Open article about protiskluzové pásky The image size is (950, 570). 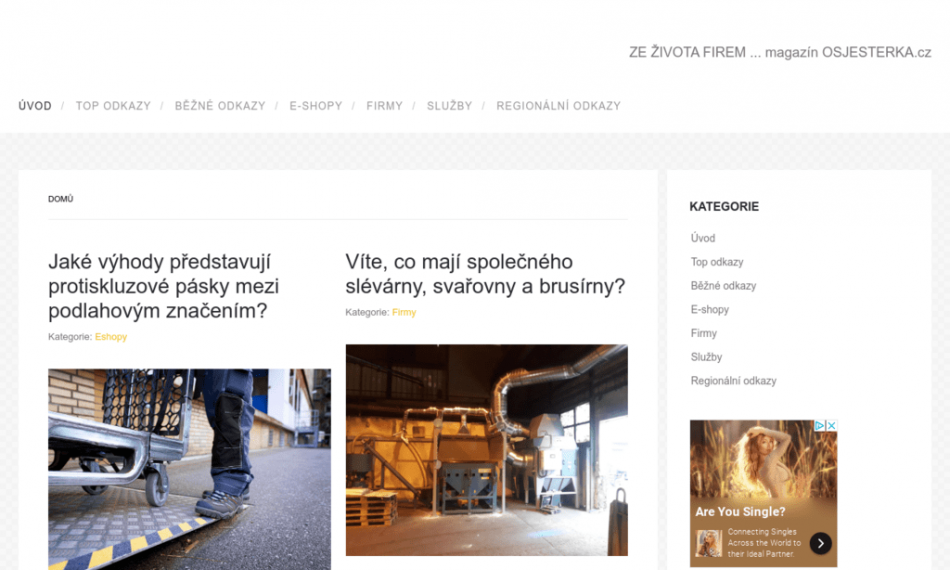(x=164, y=286)
